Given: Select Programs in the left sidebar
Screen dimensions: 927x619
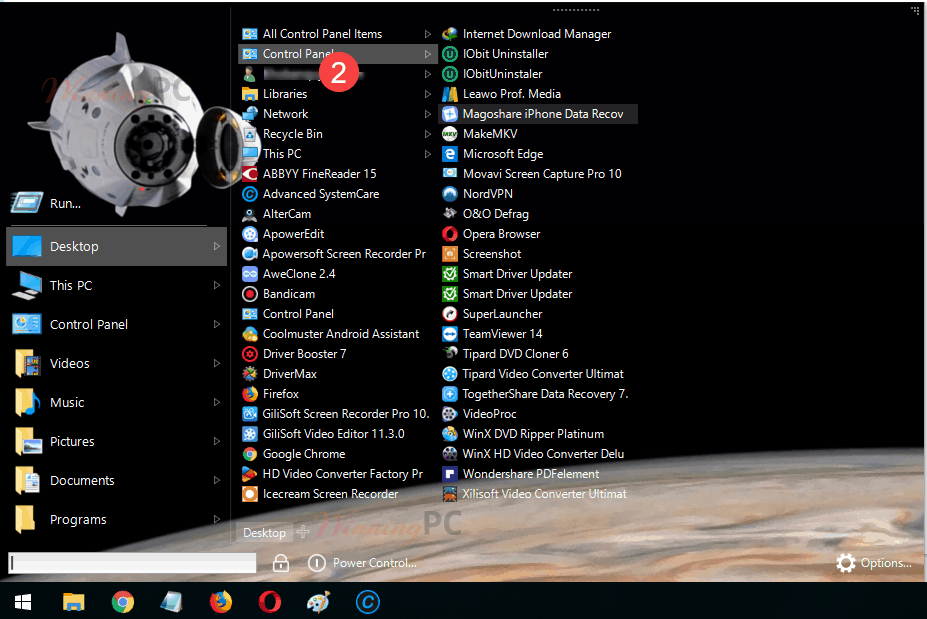Looking at the screenshot, I should pos(116,519).
